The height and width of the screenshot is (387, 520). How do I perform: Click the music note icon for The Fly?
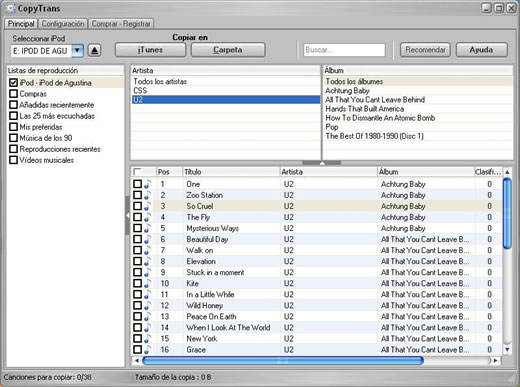pos(147,217)
